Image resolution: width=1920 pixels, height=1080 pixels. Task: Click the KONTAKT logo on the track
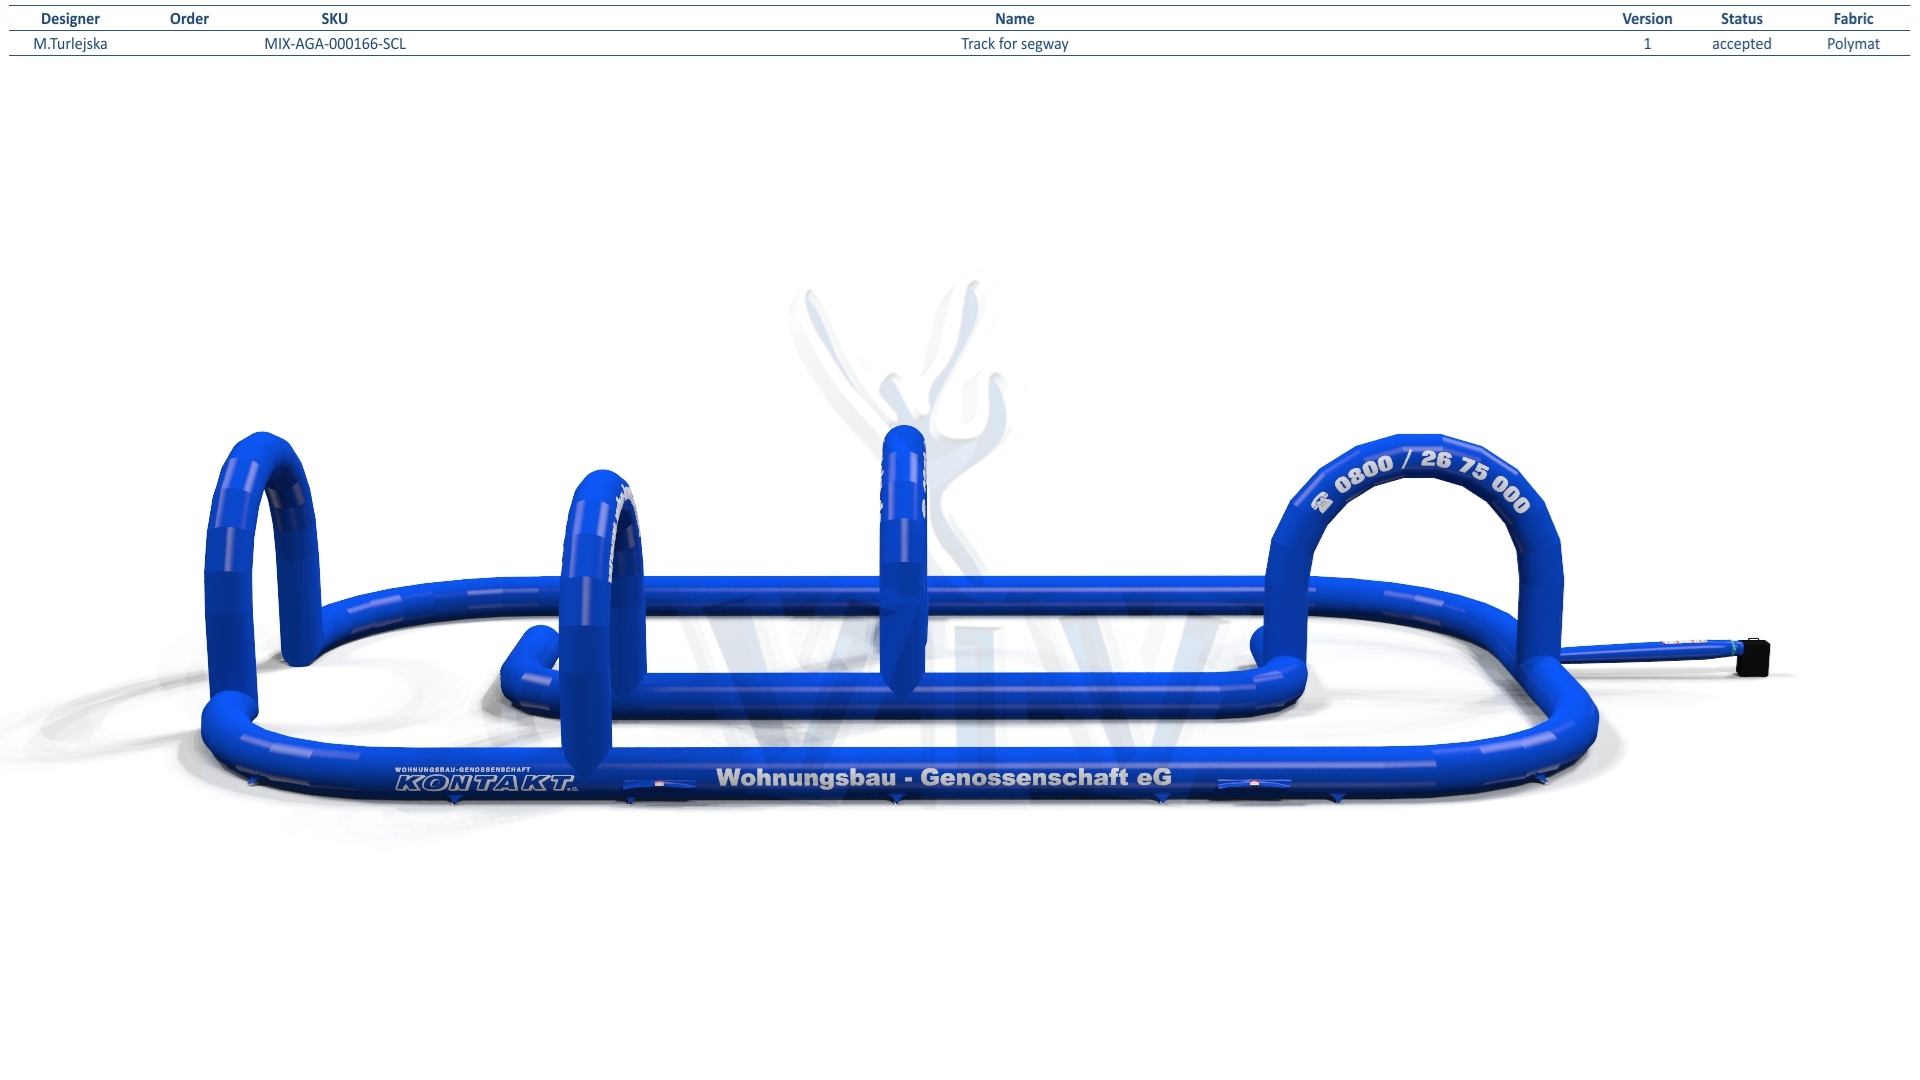[486, 780]
